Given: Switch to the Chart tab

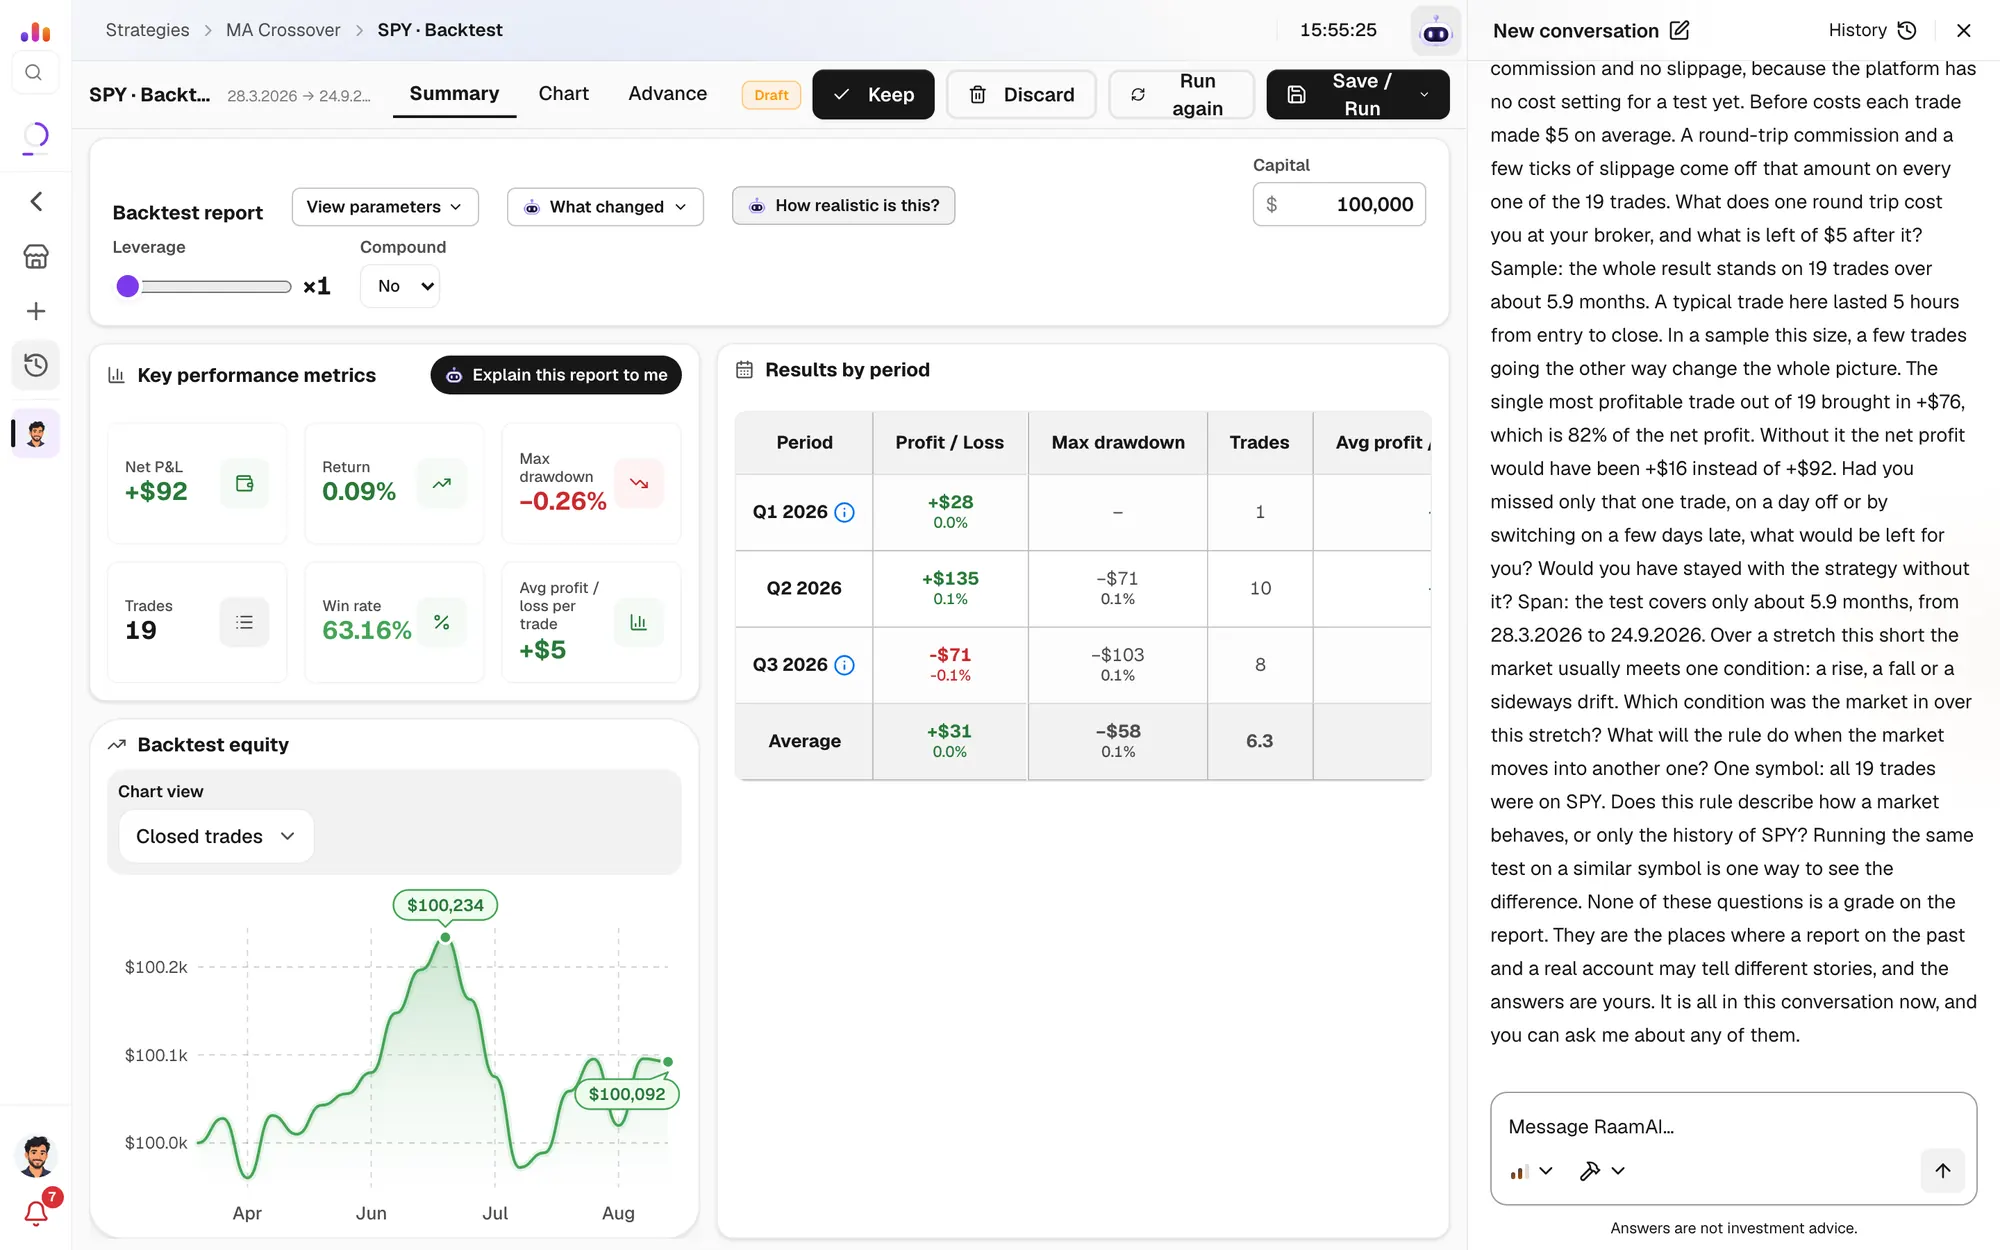Looking at the screenshot, I should (563, 94).
